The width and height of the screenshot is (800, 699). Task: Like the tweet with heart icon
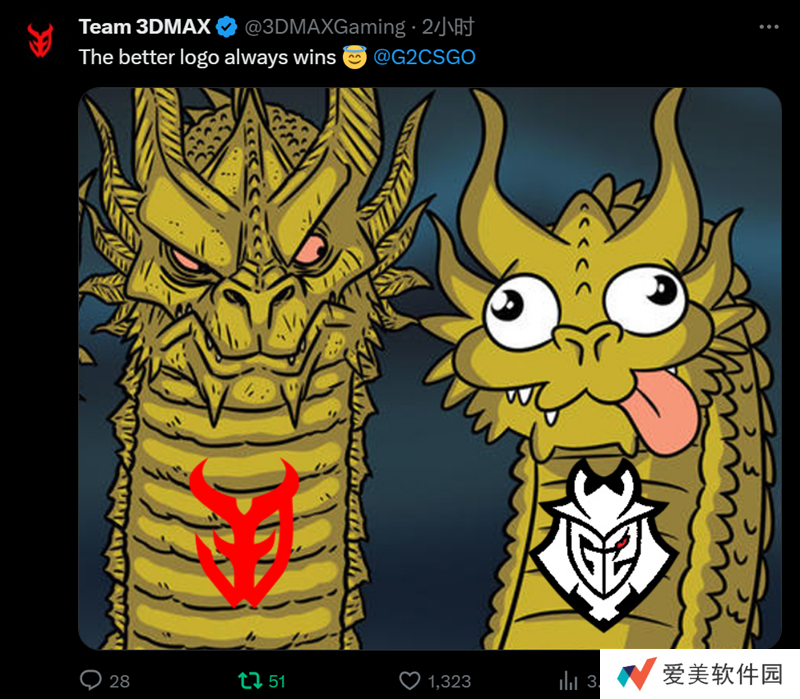click(409, 681)
